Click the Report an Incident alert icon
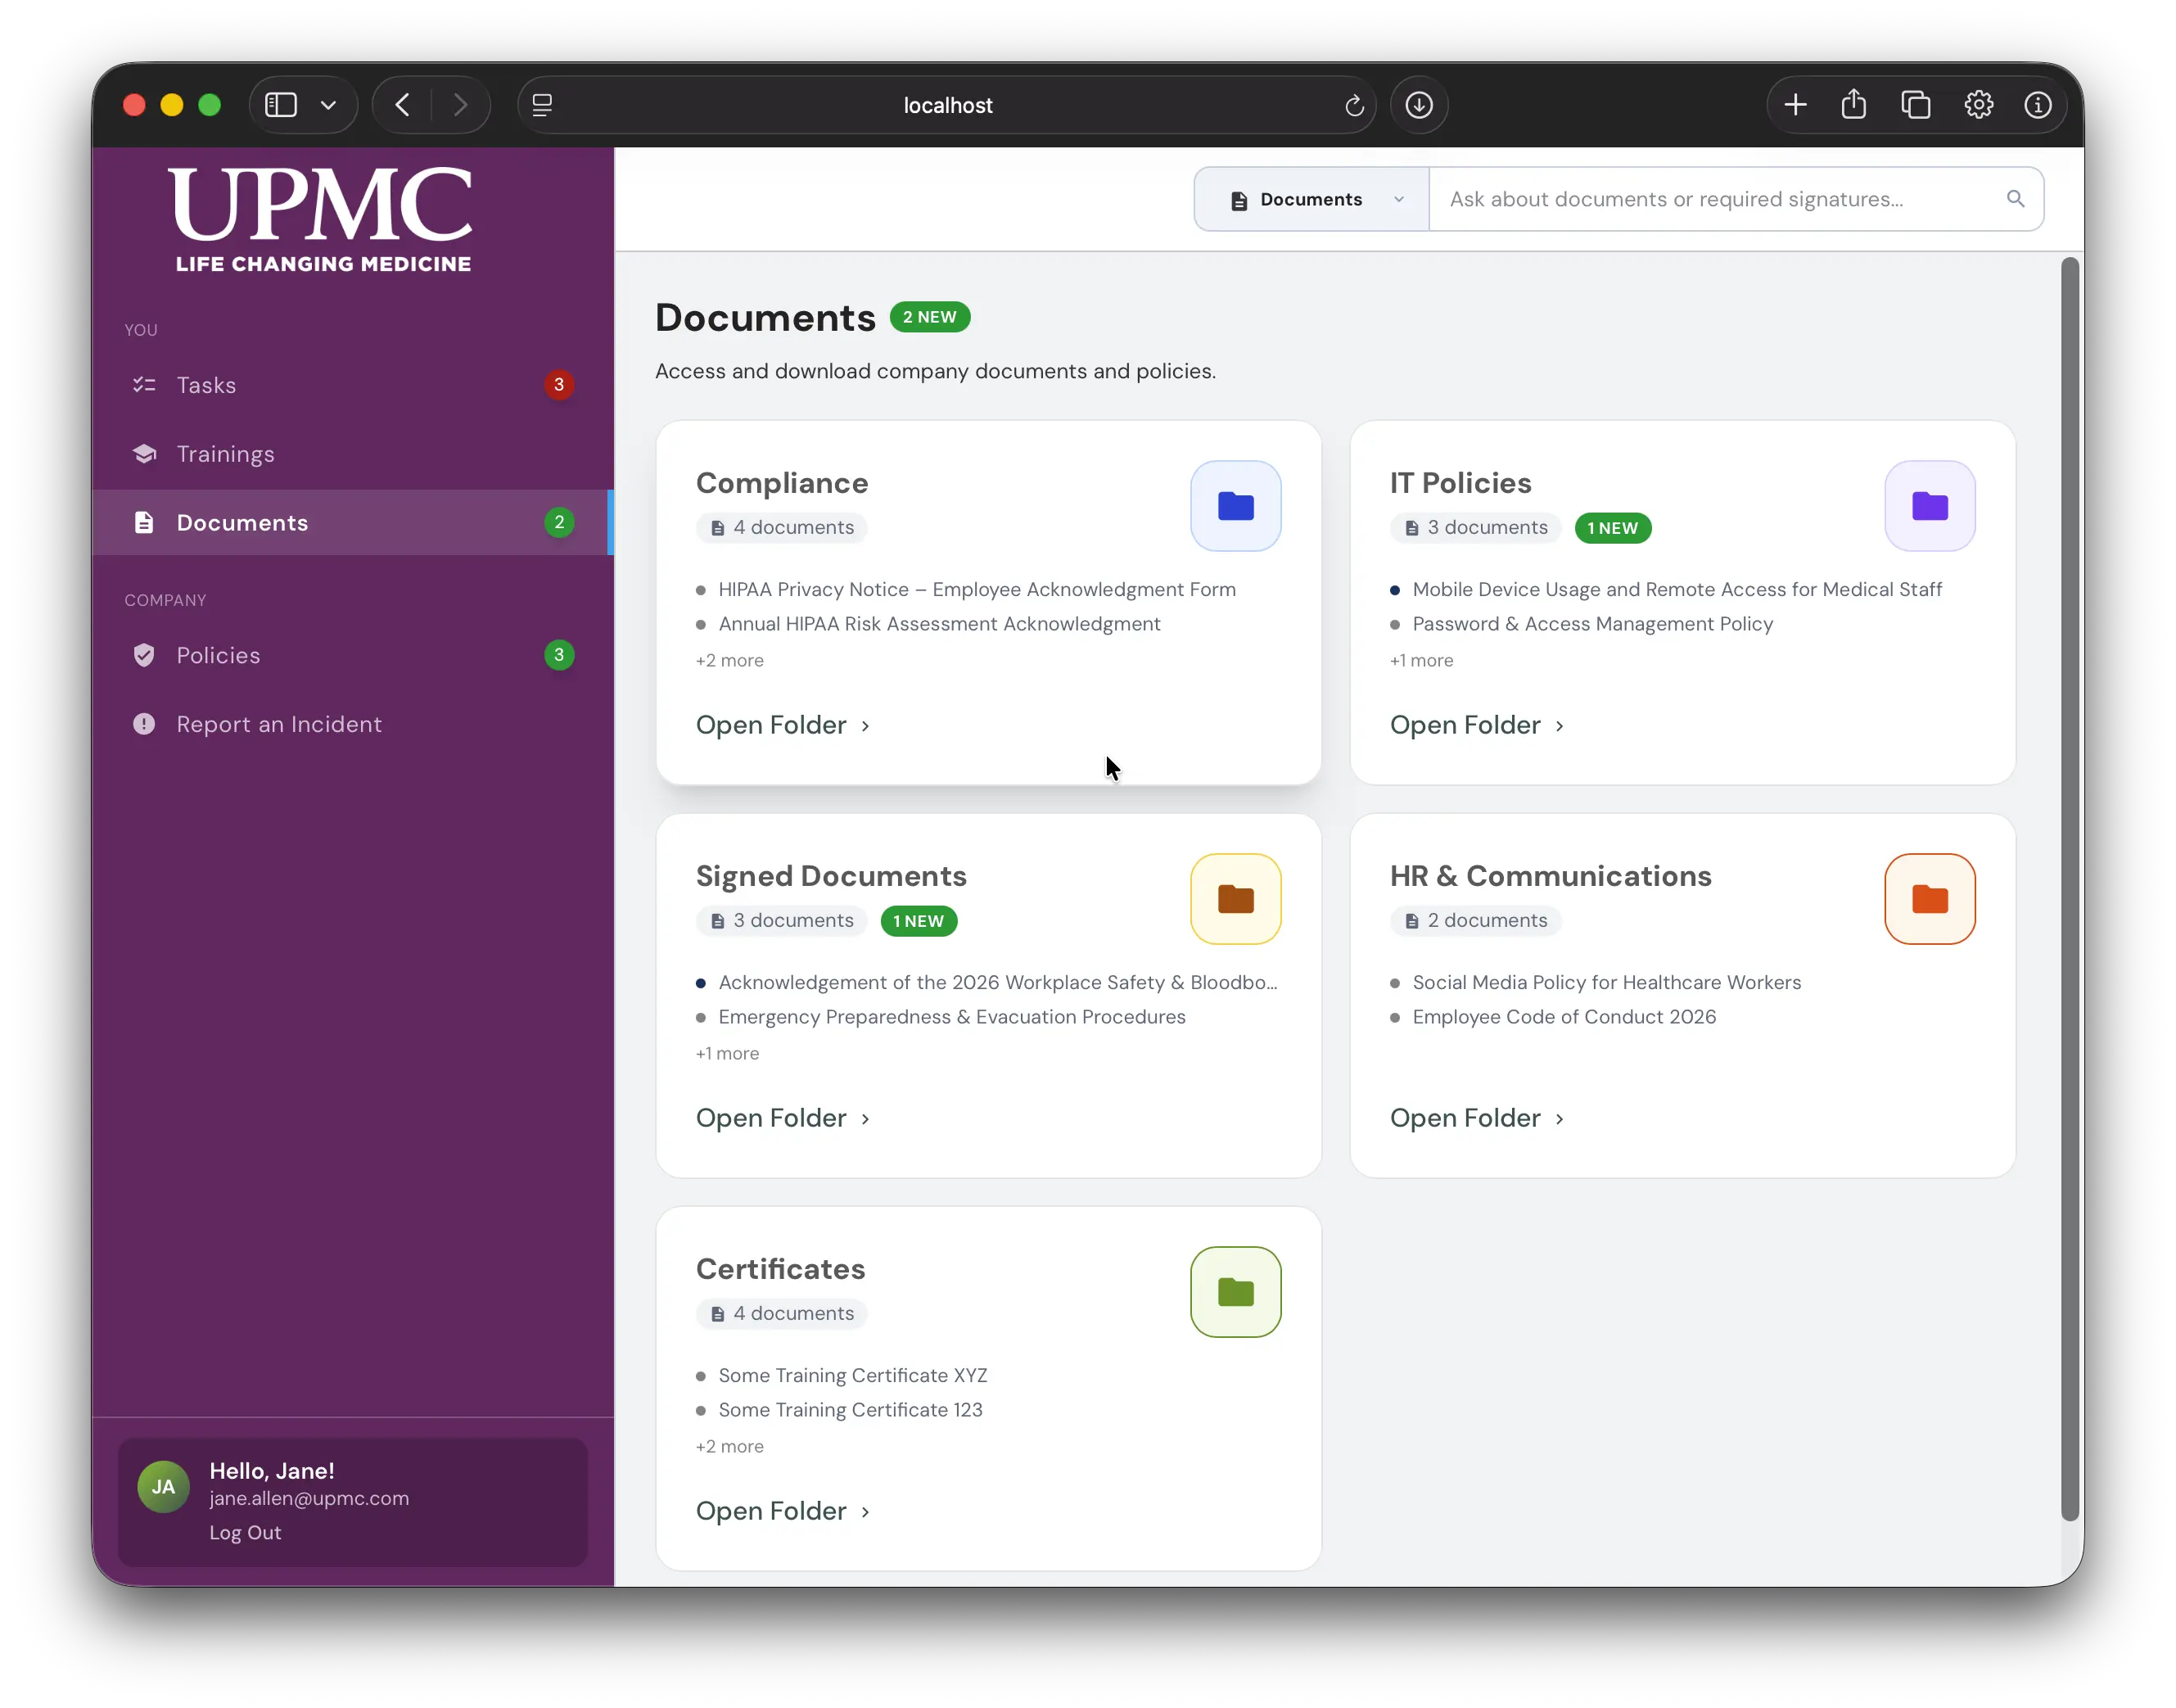Screen dimensions: 2176x1708 coord(144,724)
